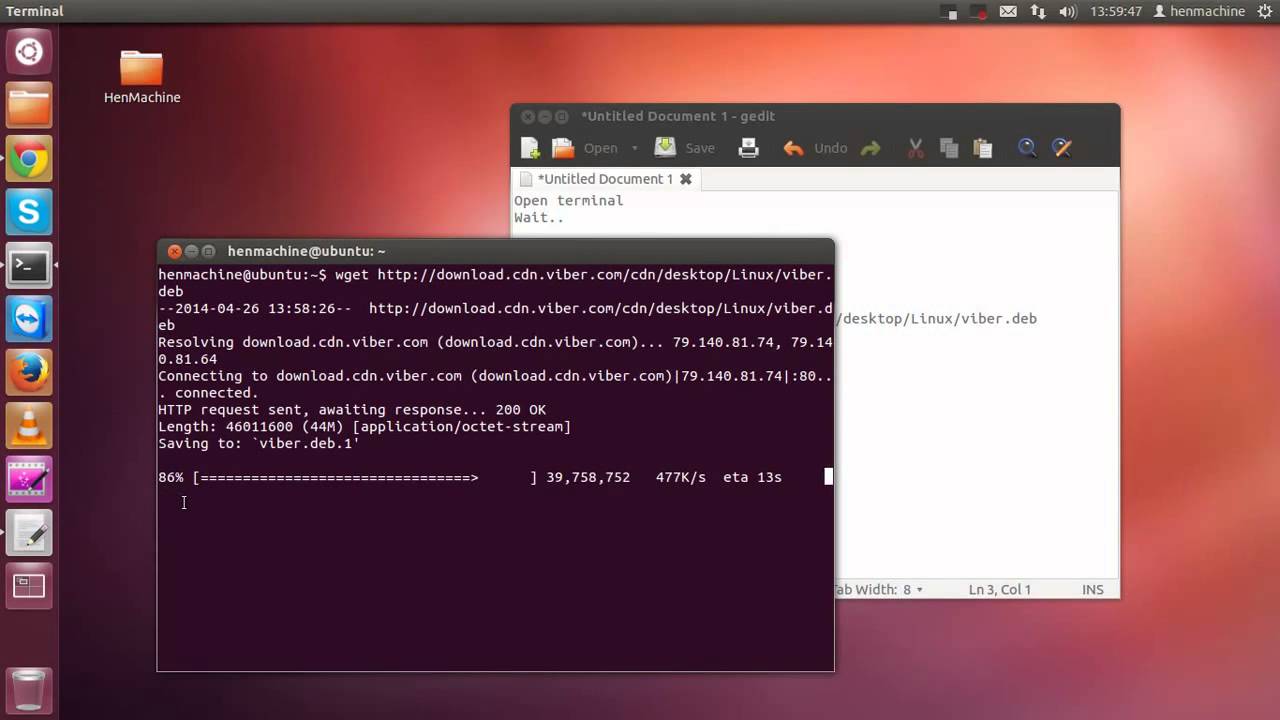
Task: Open the video editor launcher icon
Action: tap(29, 480)
